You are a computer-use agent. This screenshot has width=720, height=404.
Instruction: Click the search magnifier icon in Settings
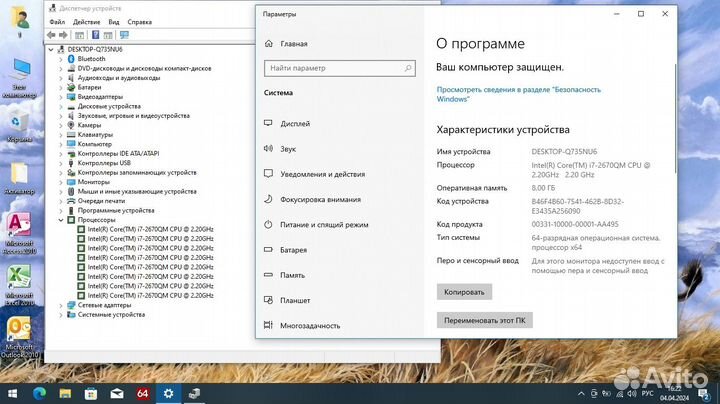[x=408, y=68]
